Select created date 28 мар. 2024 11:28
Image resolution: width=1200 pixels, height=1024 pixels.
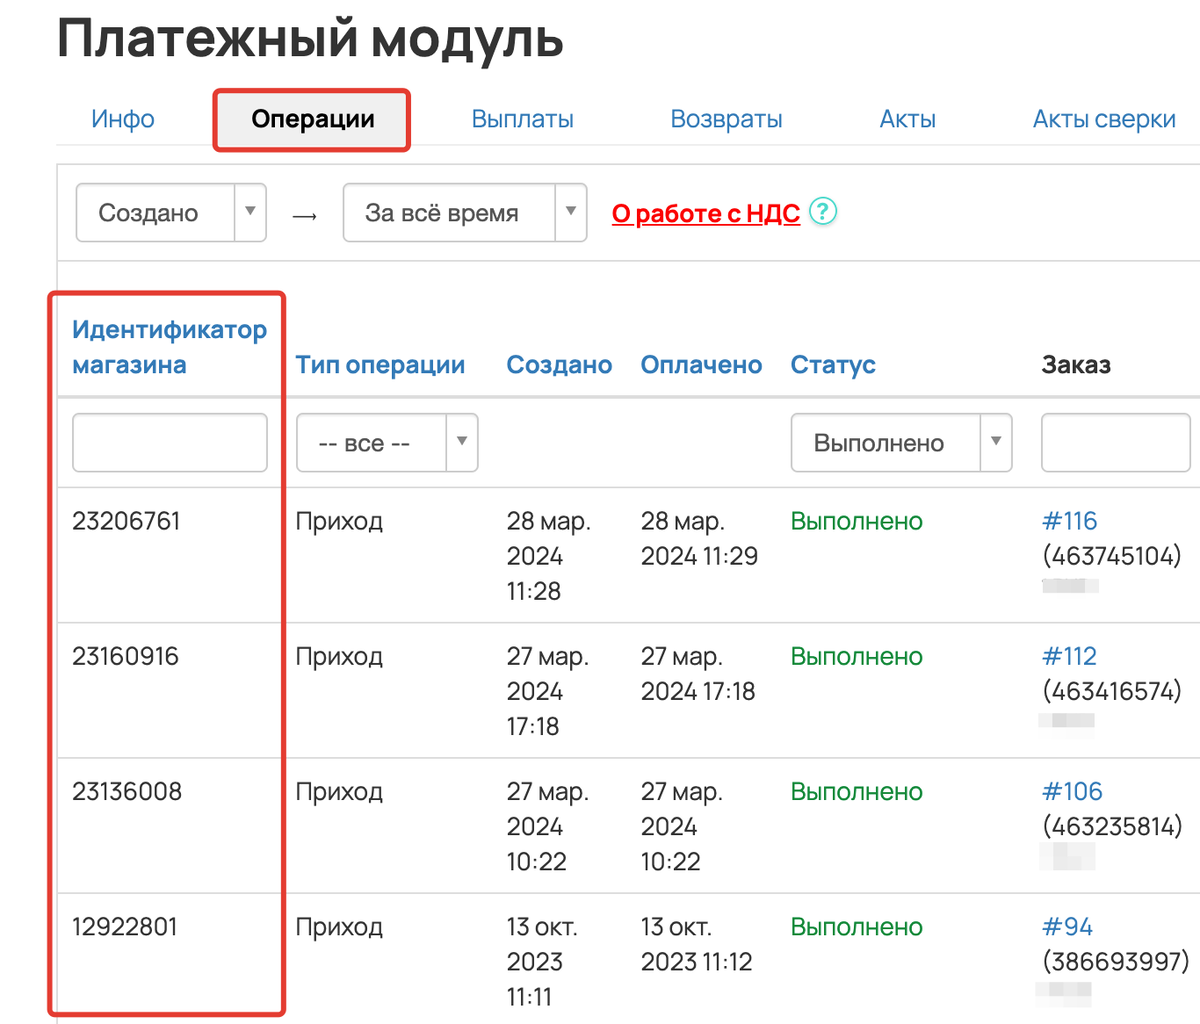point(549,556)
